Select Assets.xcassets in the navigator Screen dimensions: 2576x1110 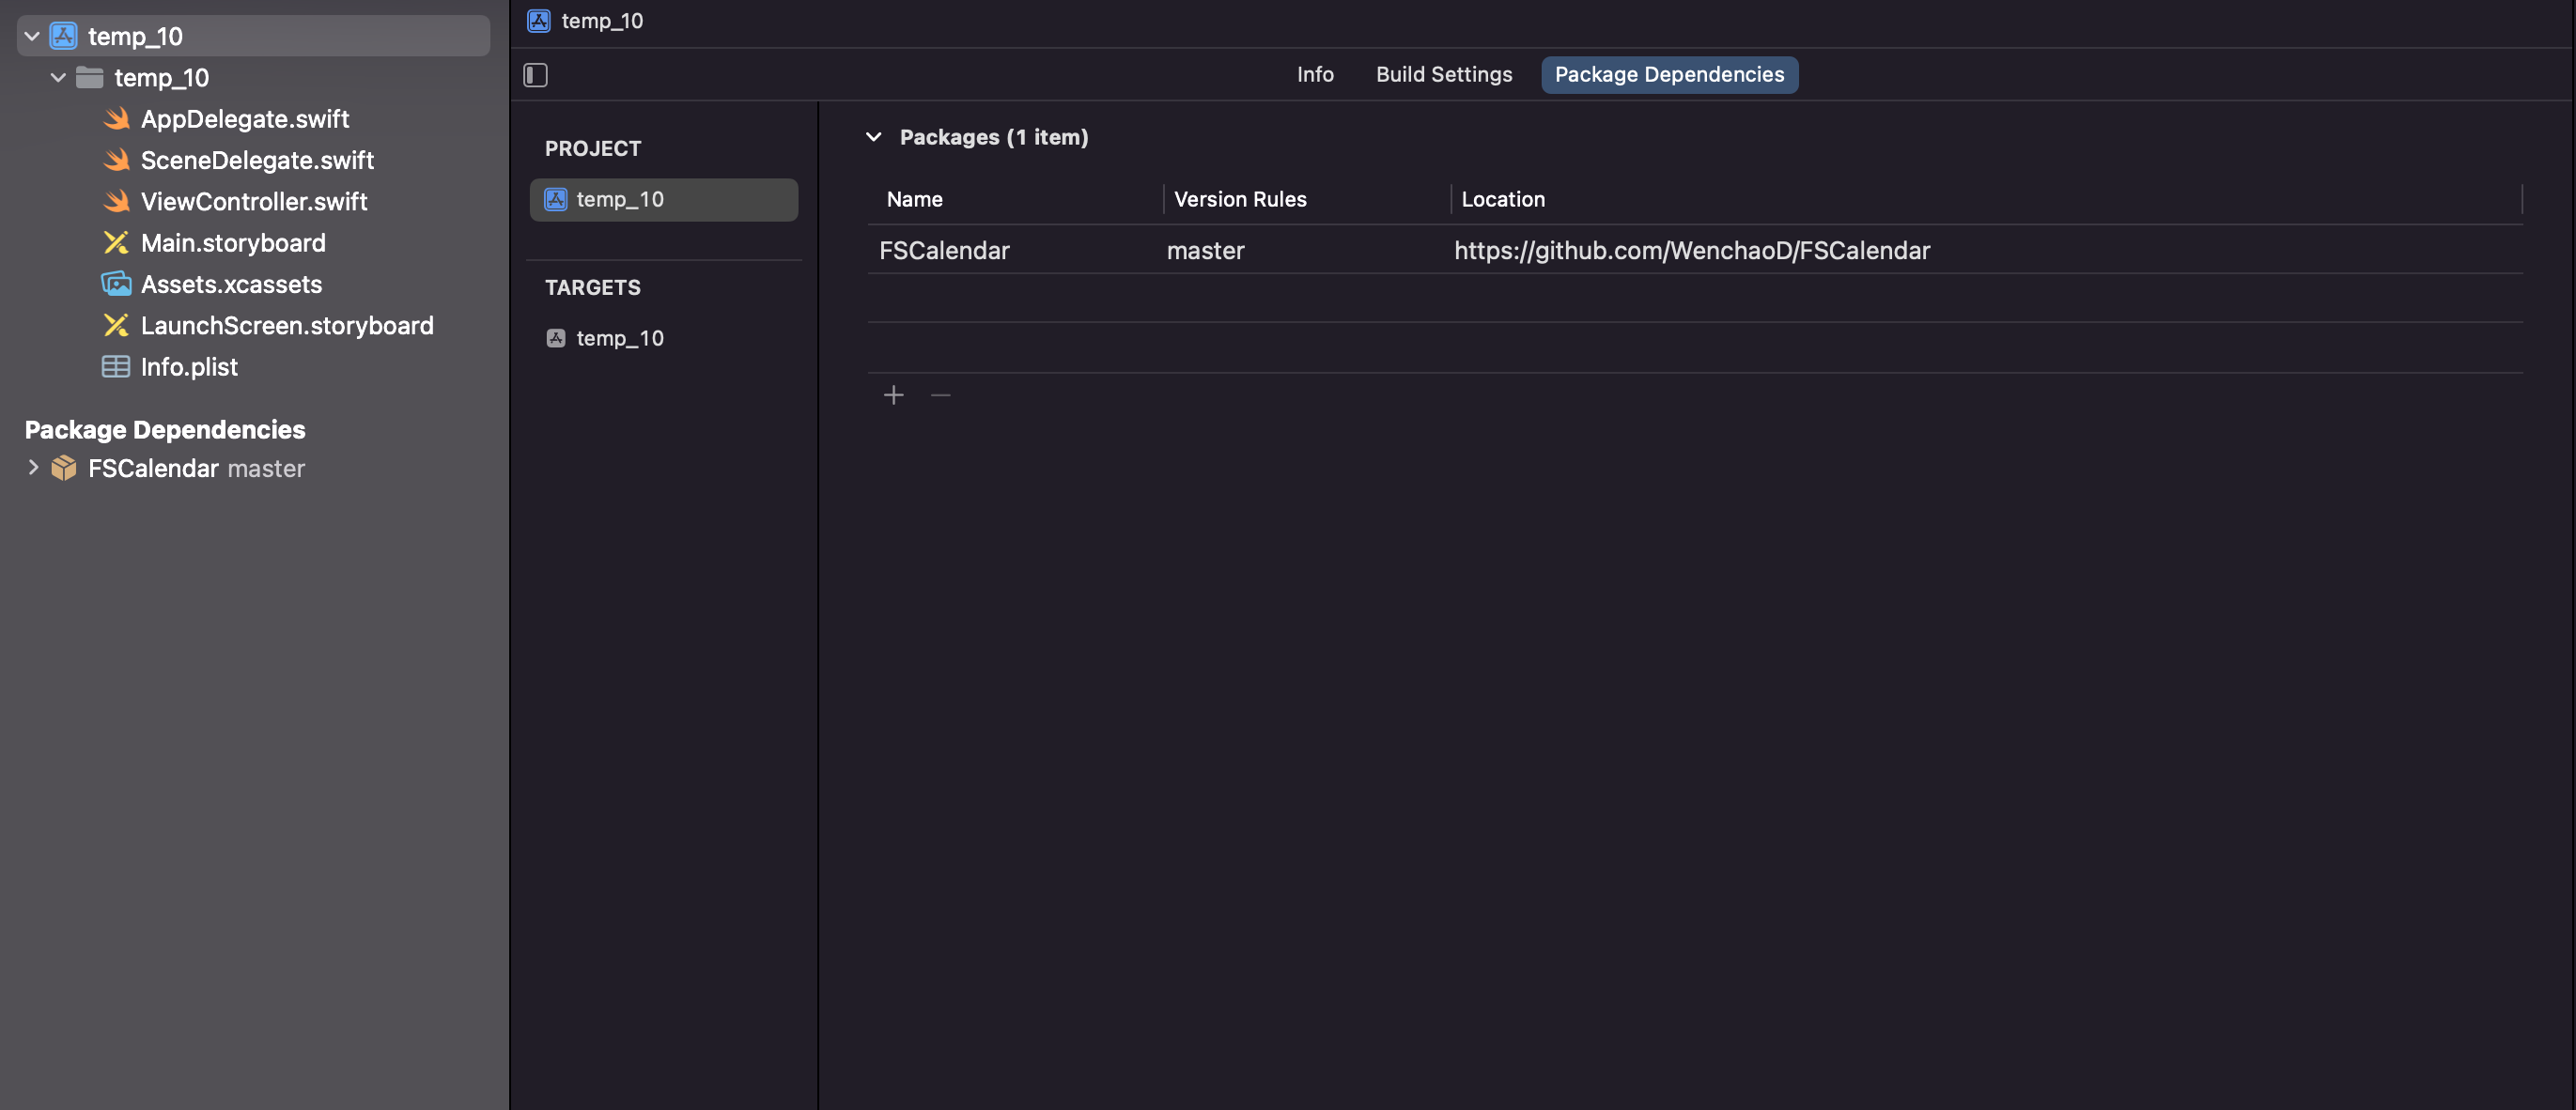231,284
